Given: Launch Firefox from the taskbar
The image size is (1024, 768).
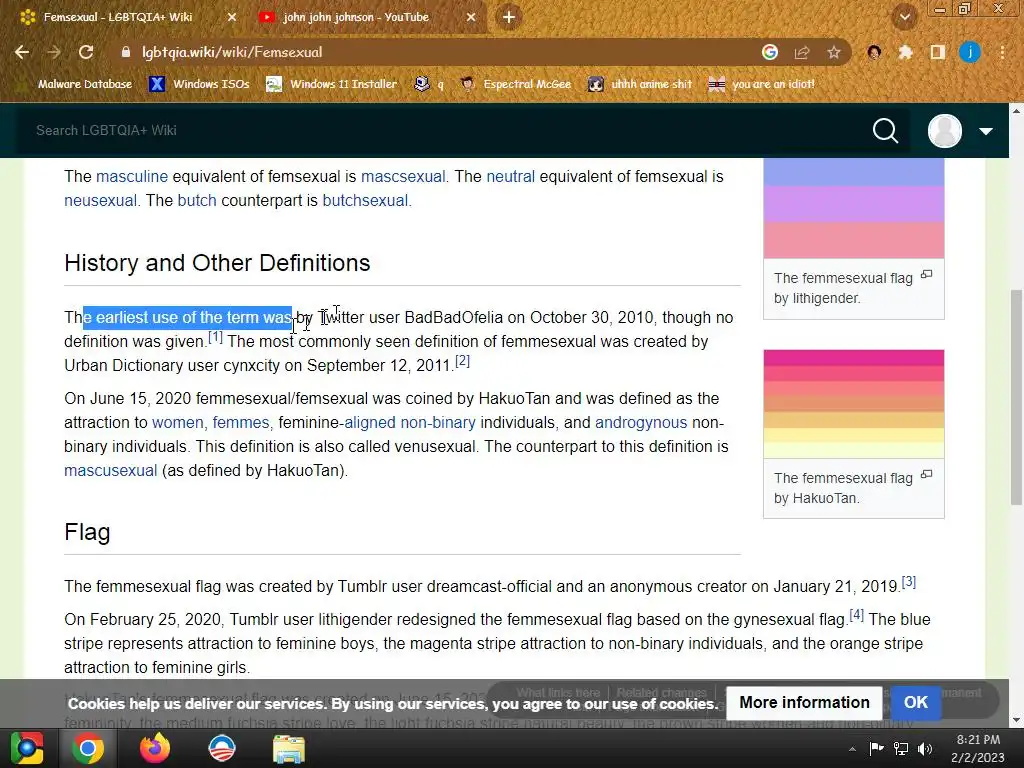Looking at the screenshot, I should pos(155,748).
